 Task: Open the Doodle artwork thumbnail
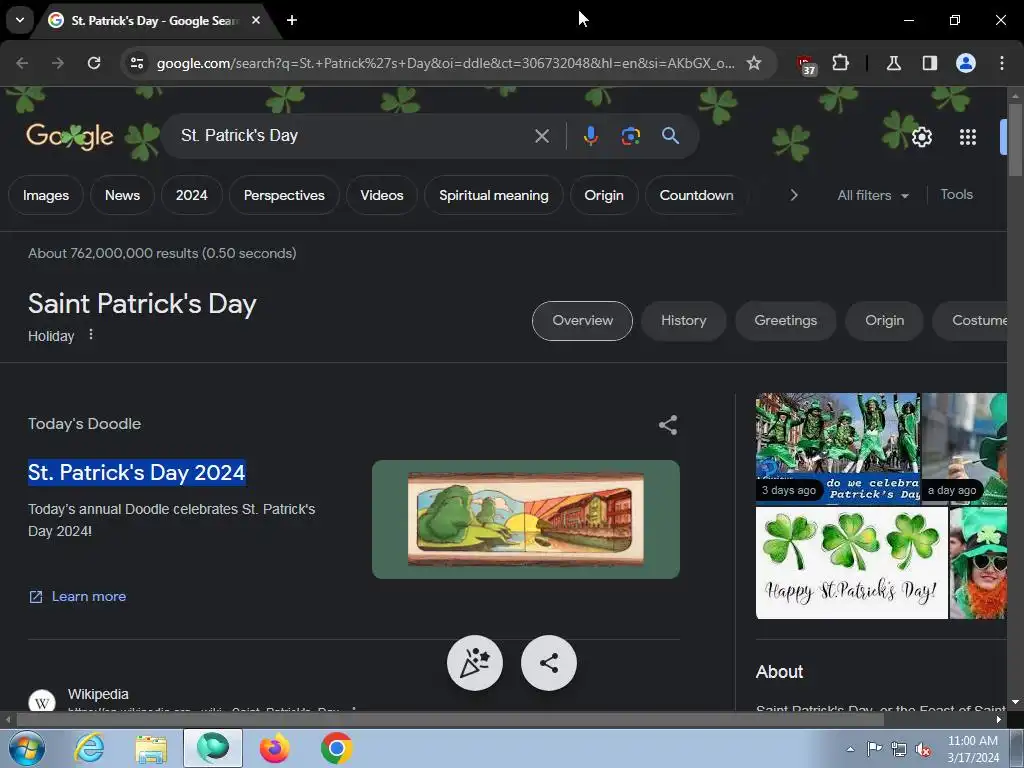[526, 519]
